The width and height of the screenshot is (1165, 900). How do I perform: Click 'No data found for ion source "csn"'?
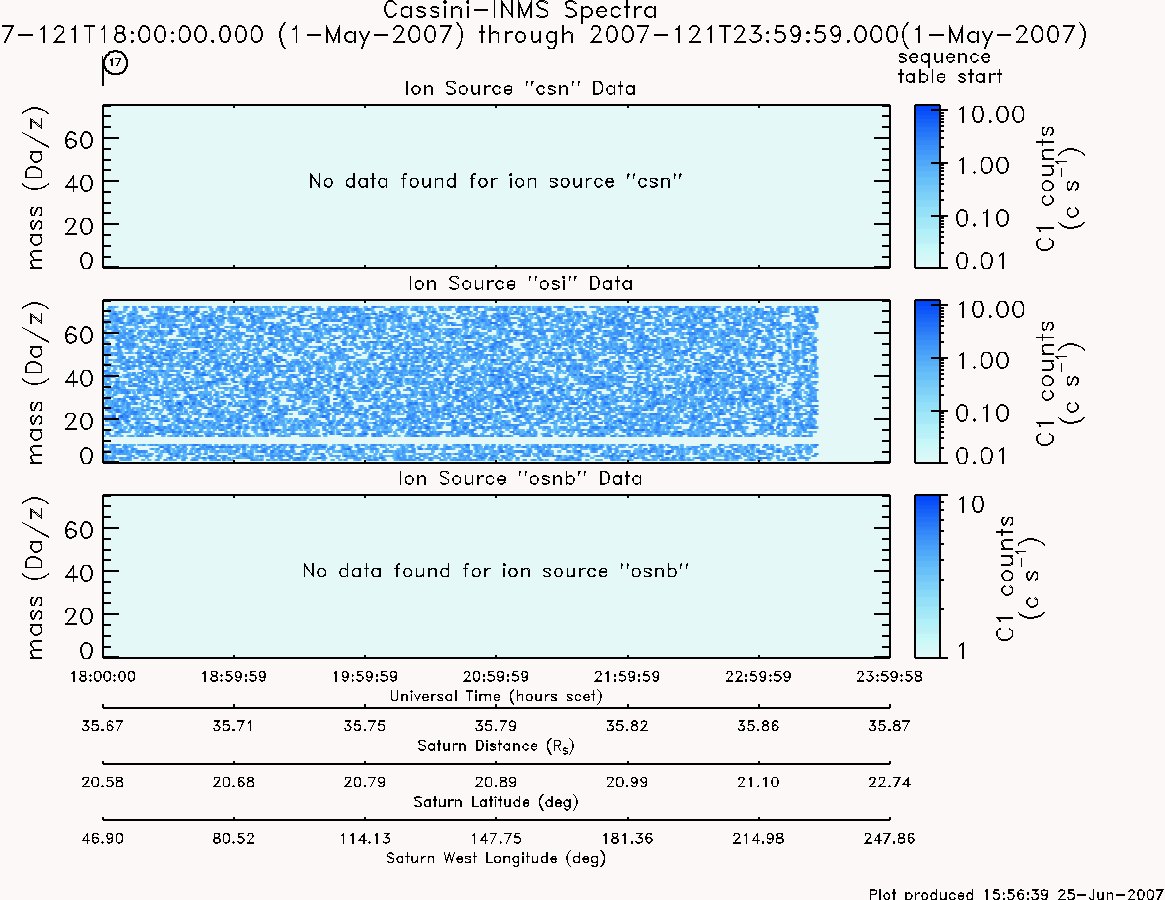[496, 181]
